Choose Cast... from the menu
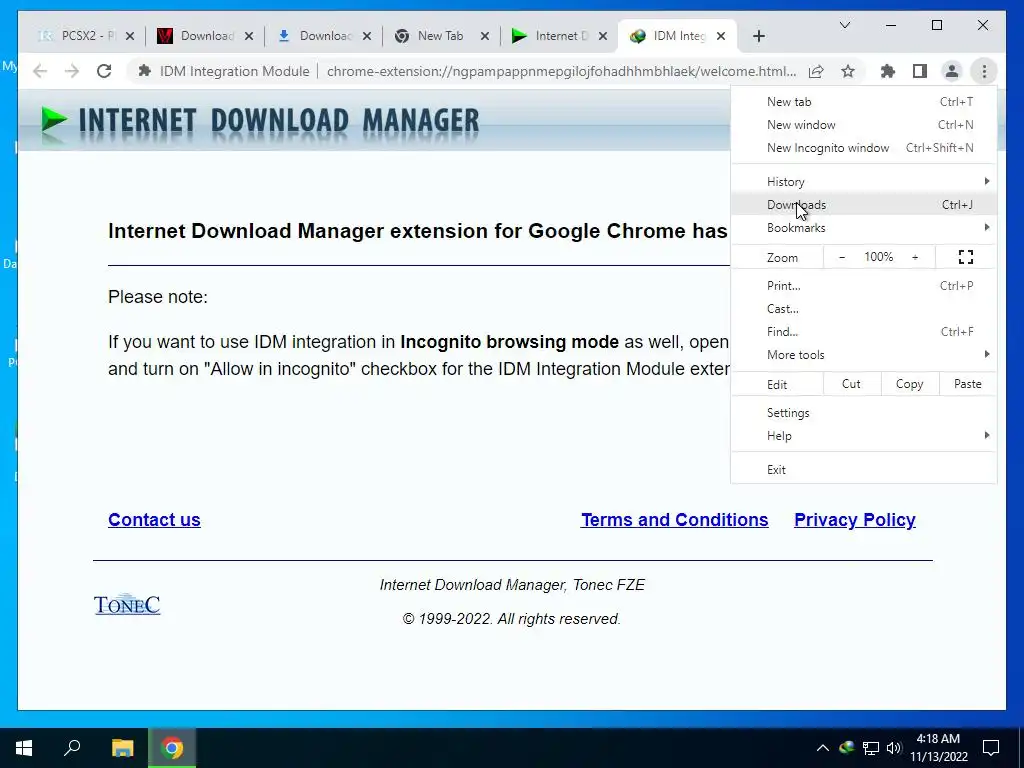The height and width of the screenshot is (768, 1024). click(863, 308)
